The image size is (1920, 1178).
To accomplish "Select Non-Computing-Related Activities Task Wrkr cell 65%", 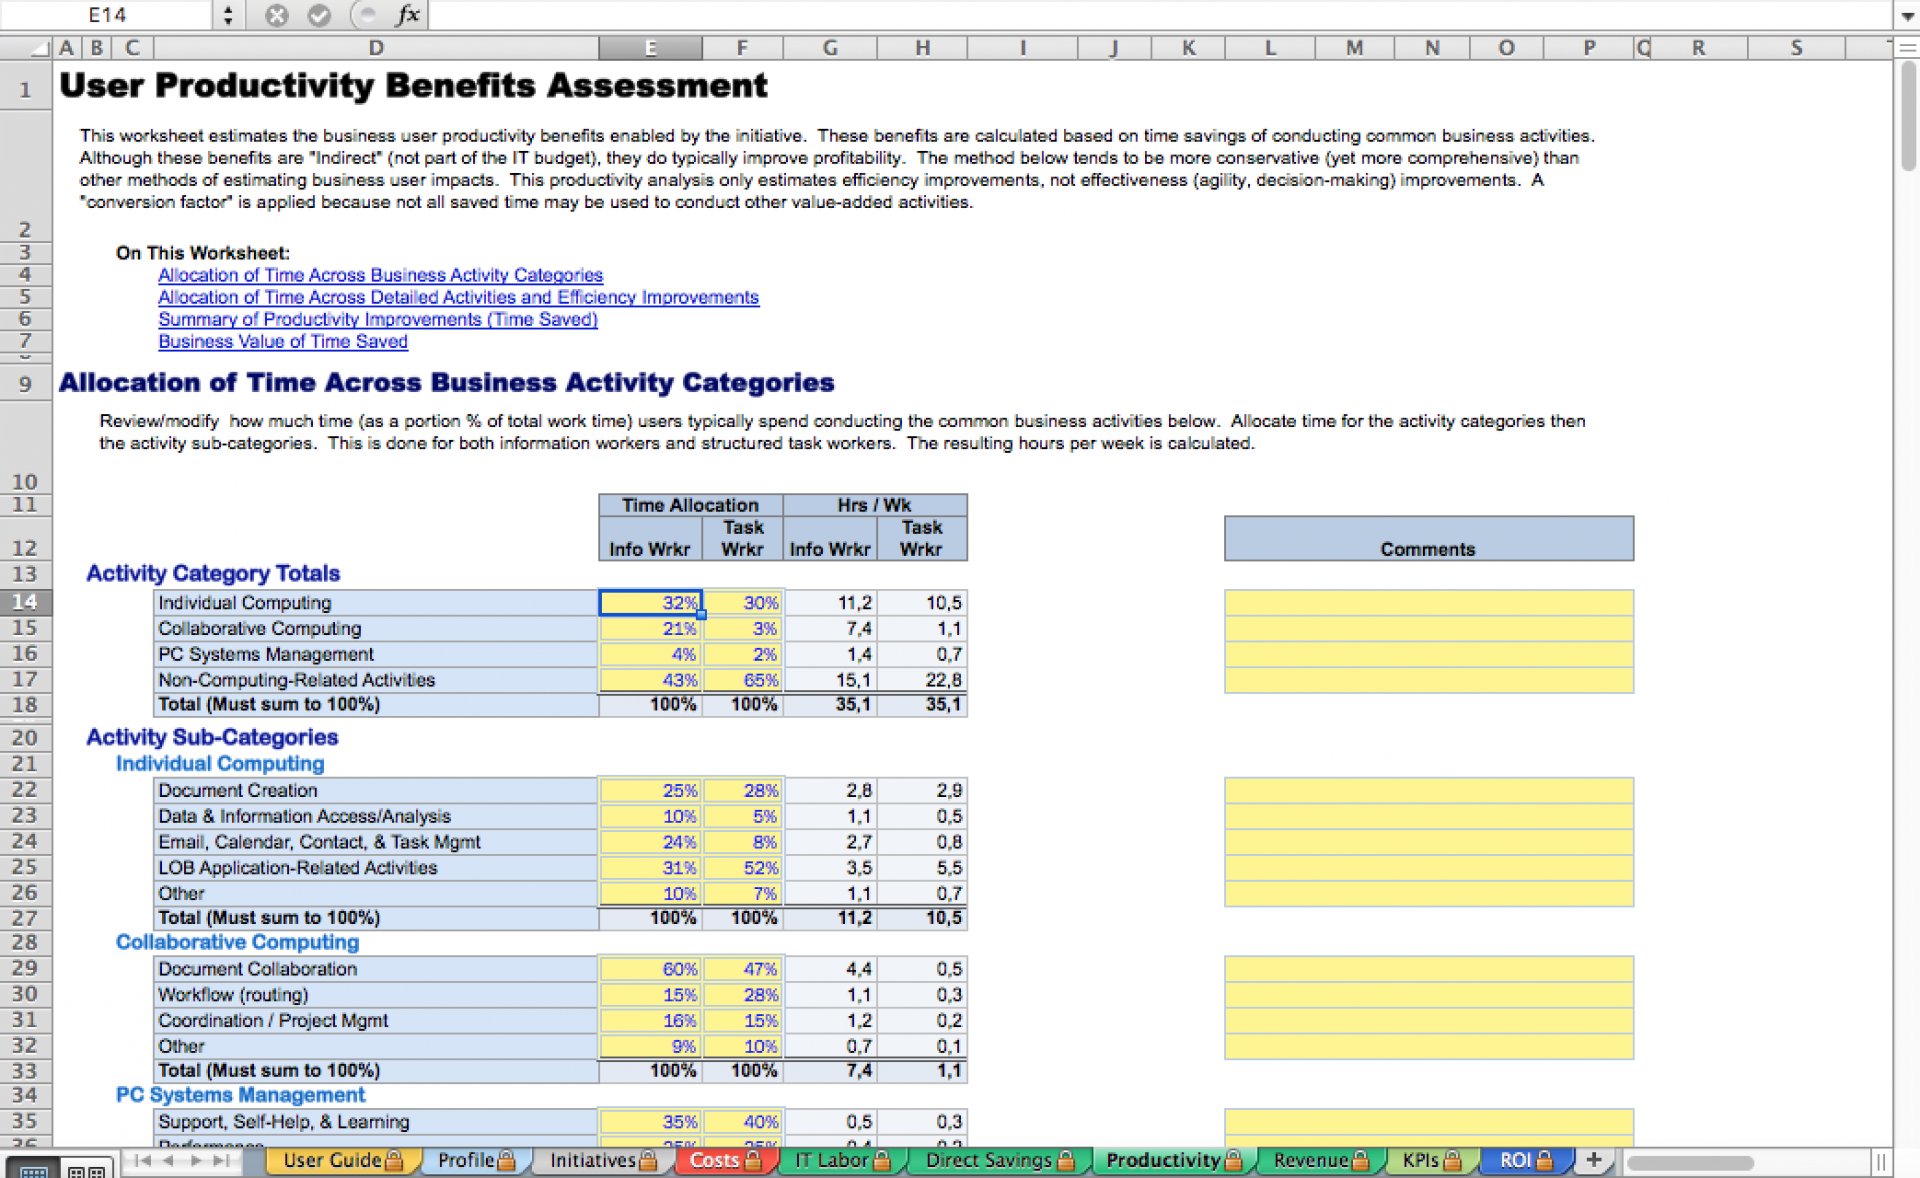I will (743, 680).
